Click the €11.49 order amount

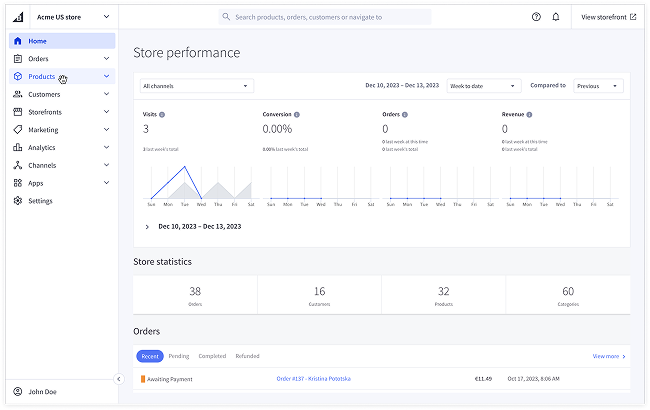[x=483, y=378]
